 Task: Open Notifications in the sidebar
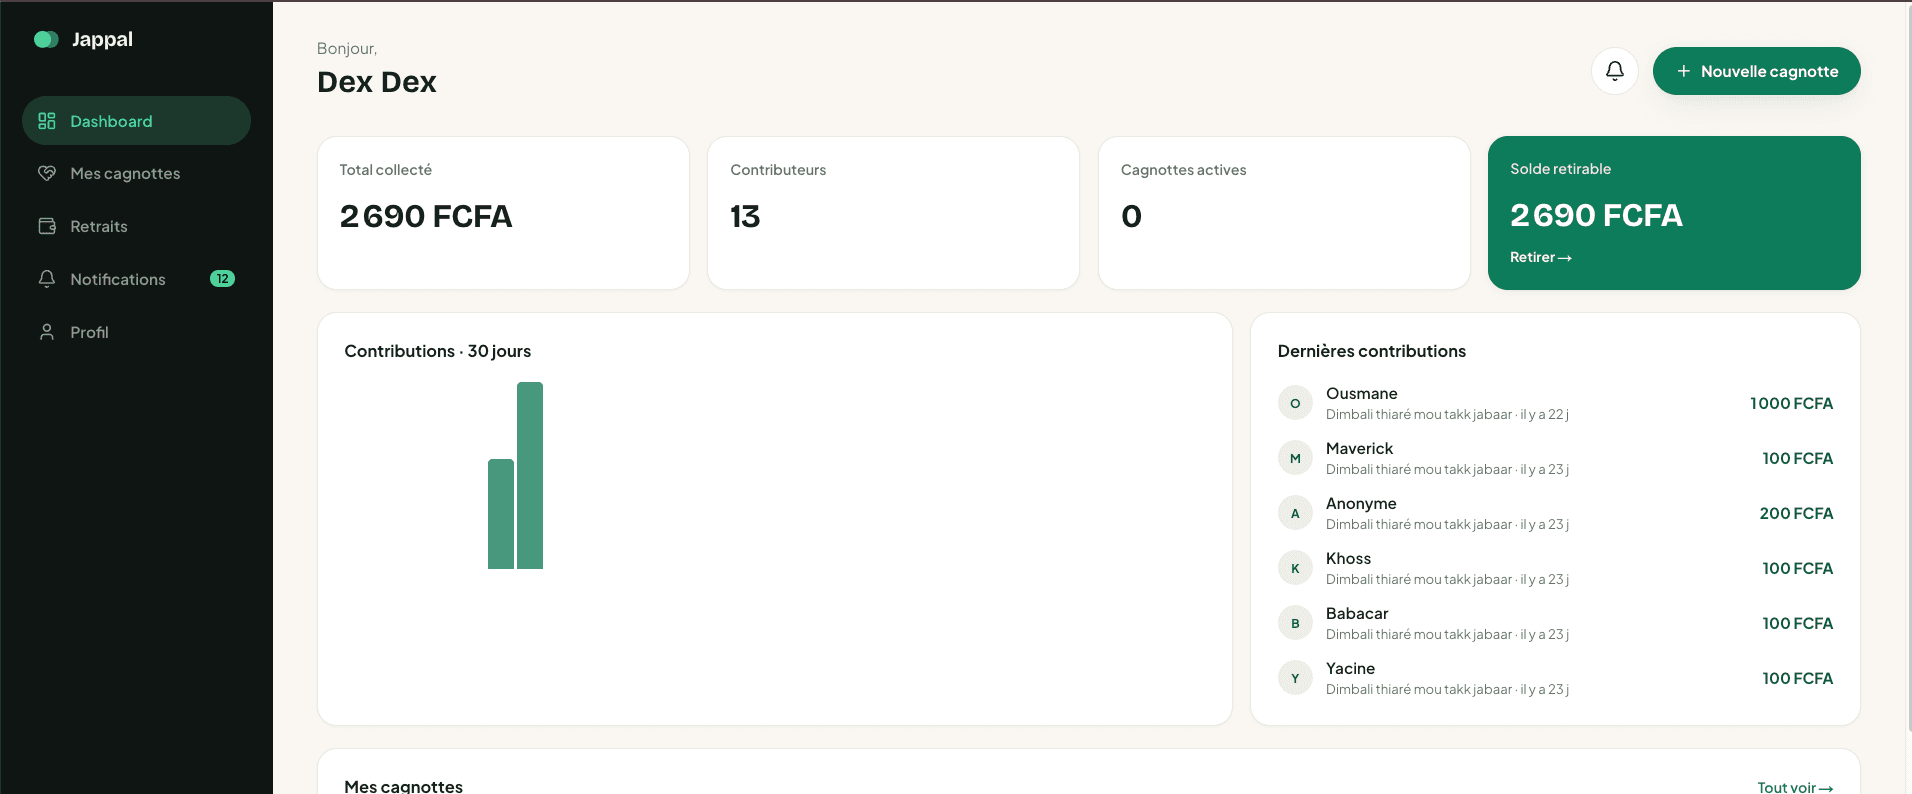[x=136, y=279]
